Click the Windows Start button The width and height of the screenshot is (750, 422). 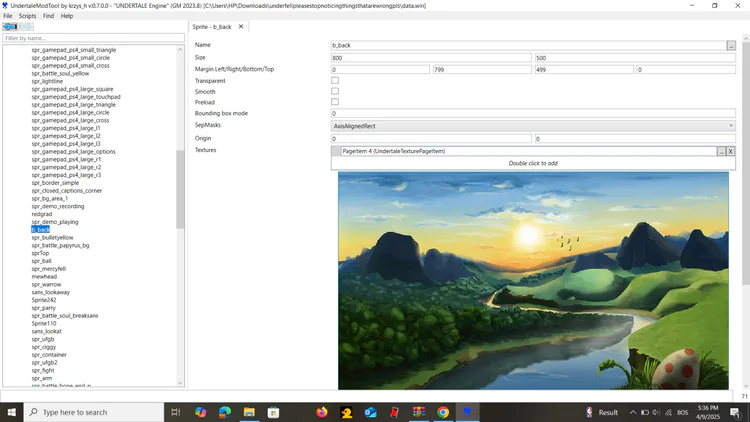pyautogui.click(x=11, y=412)
